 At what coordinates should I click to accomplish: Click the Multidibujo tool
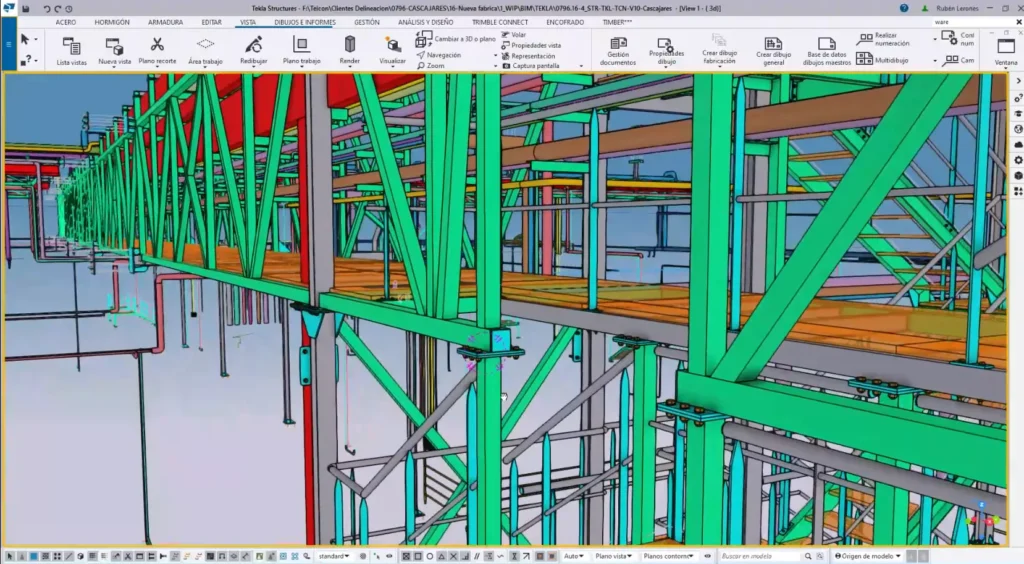click(882, 59)
